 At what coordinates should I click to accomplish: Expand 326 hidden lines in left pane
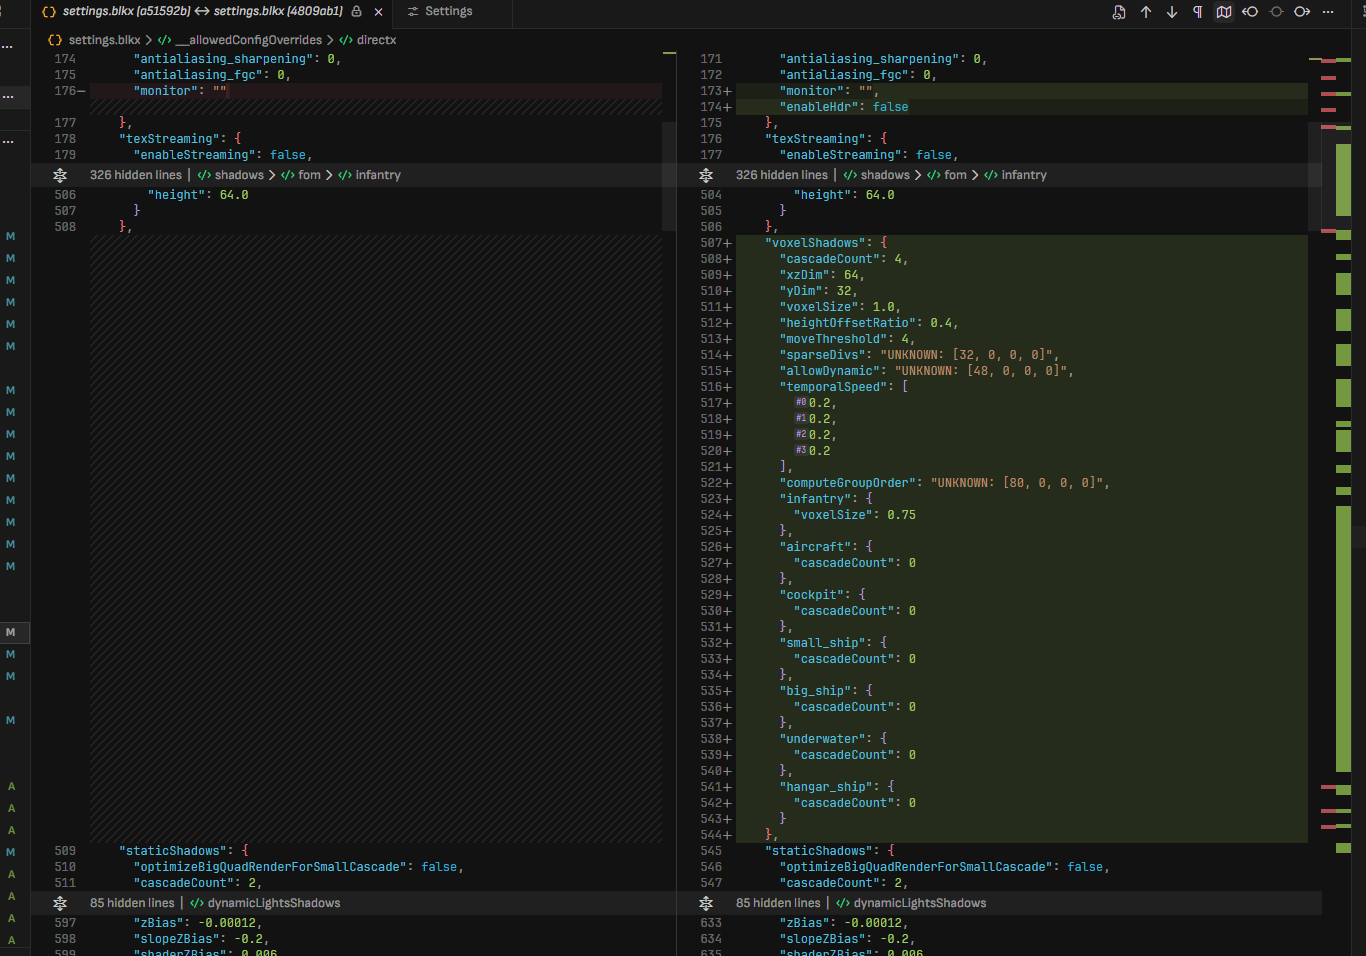click(x=135, y=175)
